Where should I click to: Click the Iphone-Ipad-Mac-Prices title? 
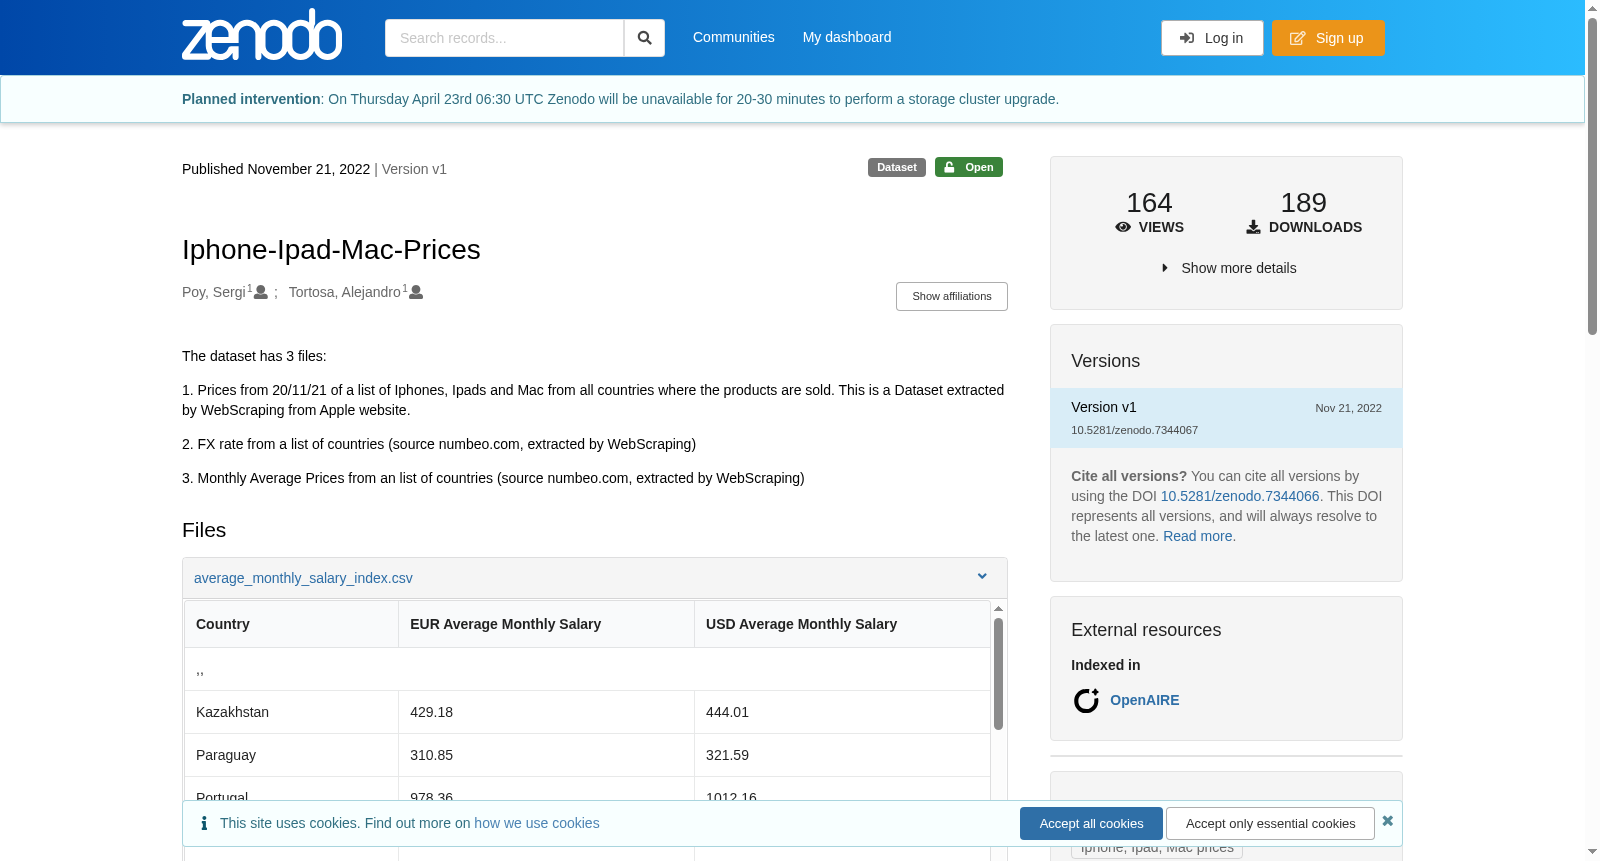point(331,249)
